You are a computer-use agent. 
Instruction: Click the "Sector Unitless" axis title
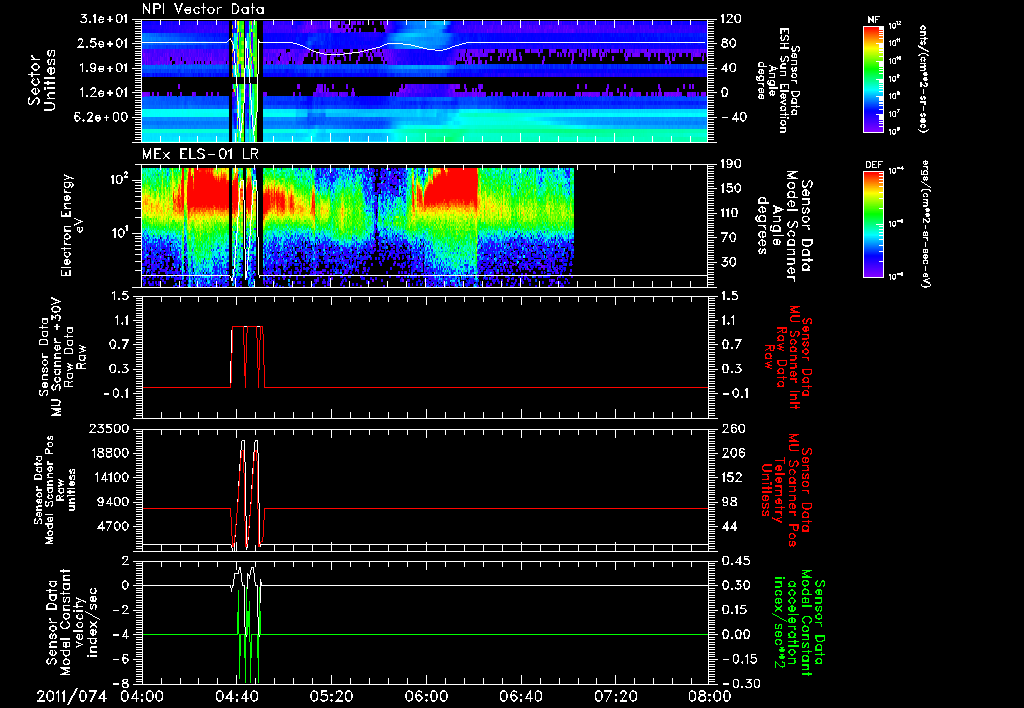click(x=42, y=80)
